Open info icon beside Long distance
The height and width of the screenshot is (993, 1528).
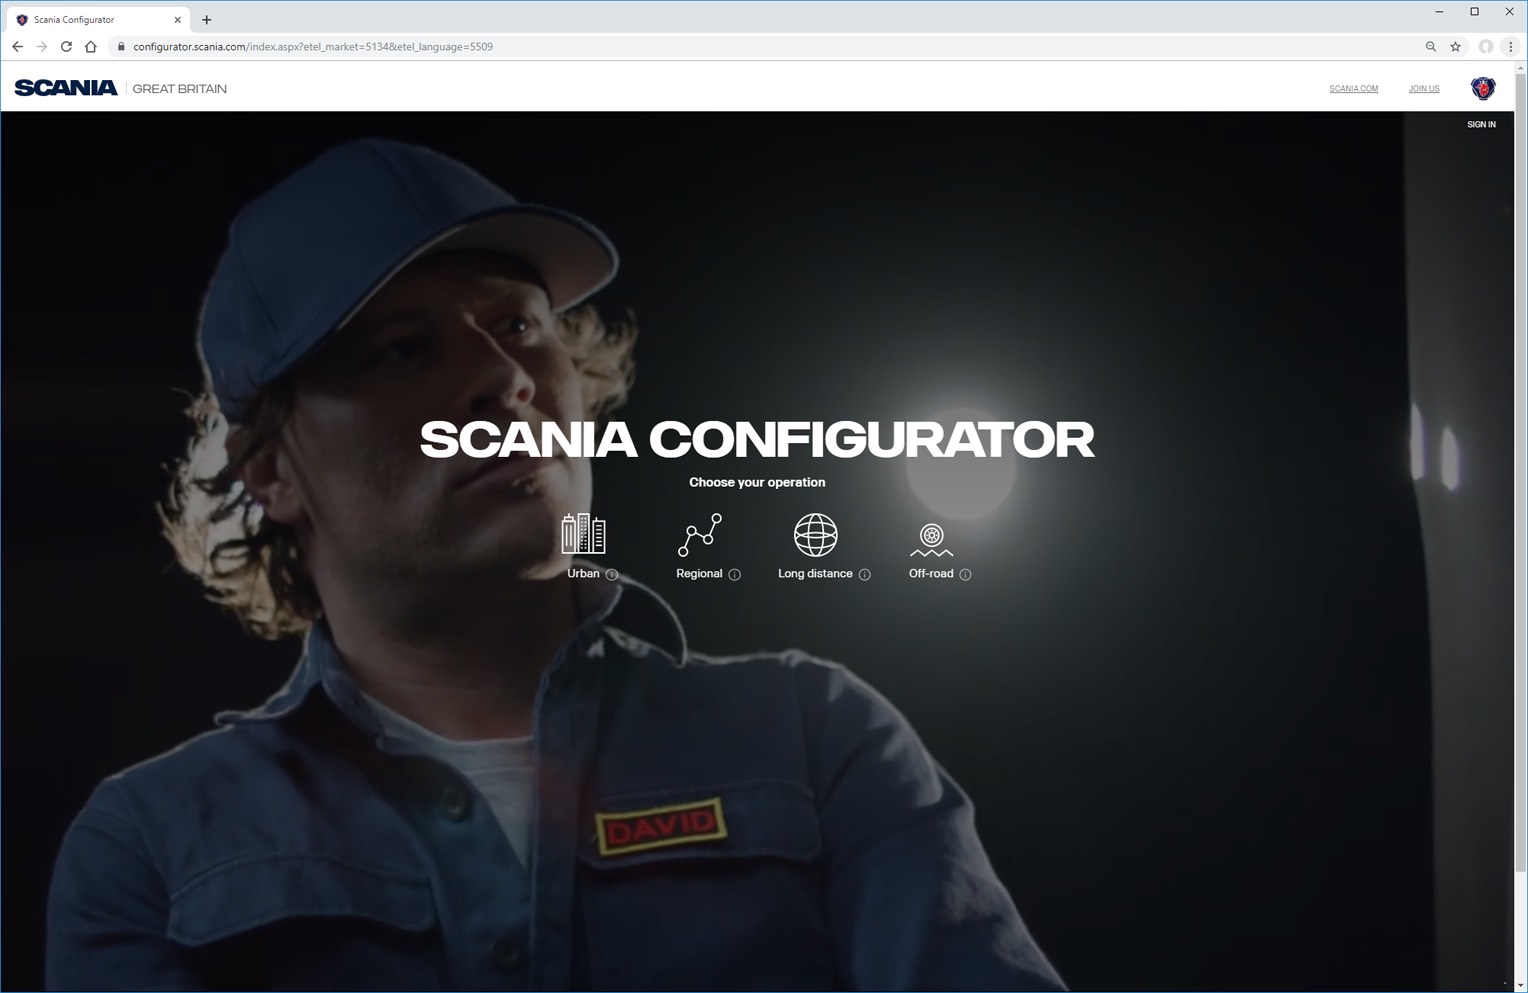coord(865,575)
